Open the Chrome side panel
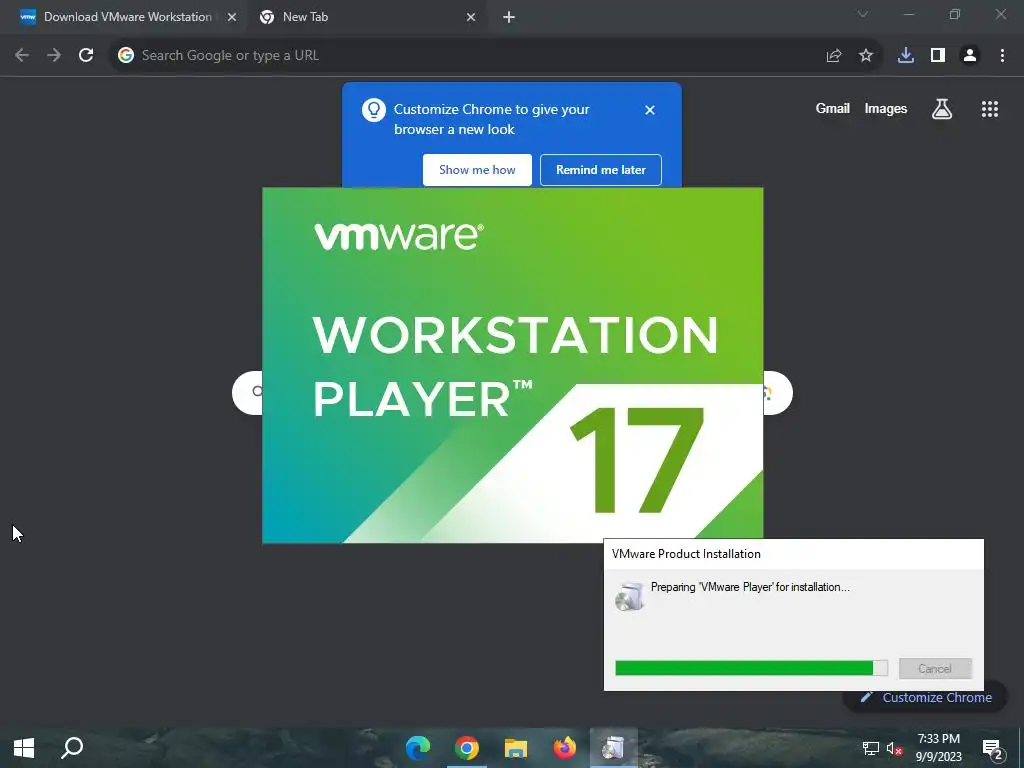The height and width of the screenshot is (768, 1024). [x=938, y=56]
